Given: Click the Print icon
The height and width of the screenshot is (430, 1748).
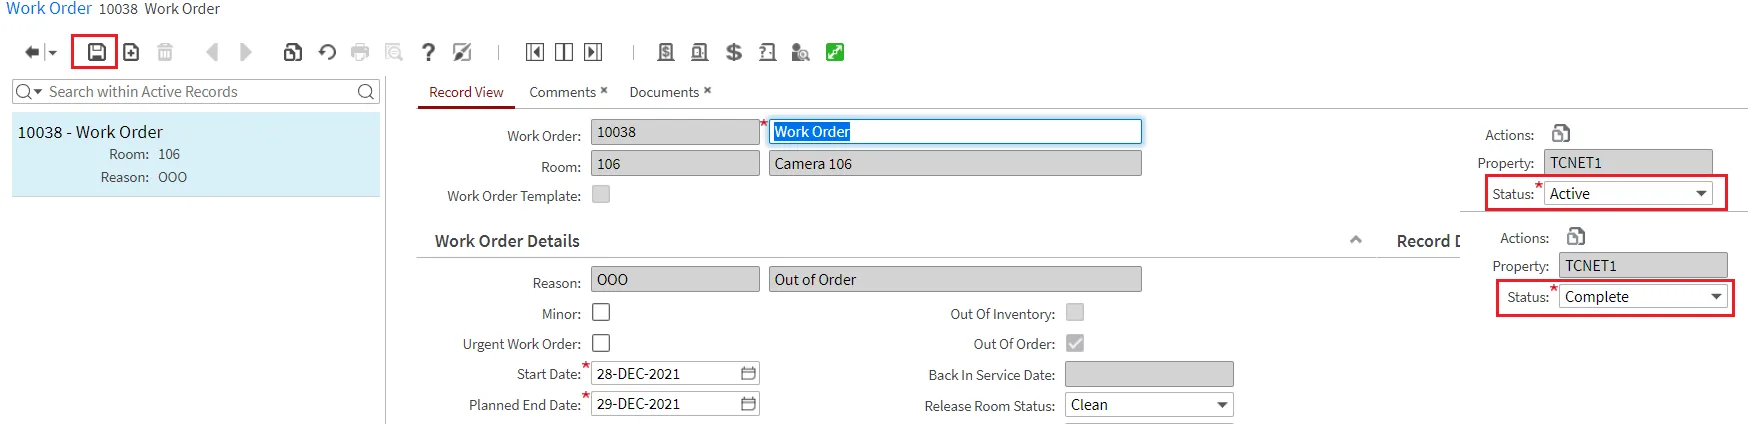Looking at the screenshot, I should pos(360,52).
